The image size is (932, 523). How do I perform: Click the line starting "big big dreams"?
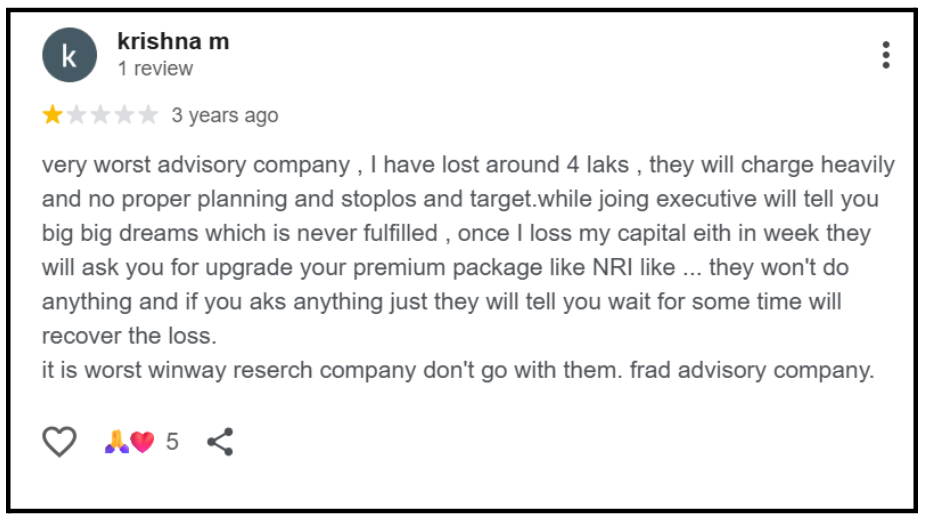click(x=456, y=233)
